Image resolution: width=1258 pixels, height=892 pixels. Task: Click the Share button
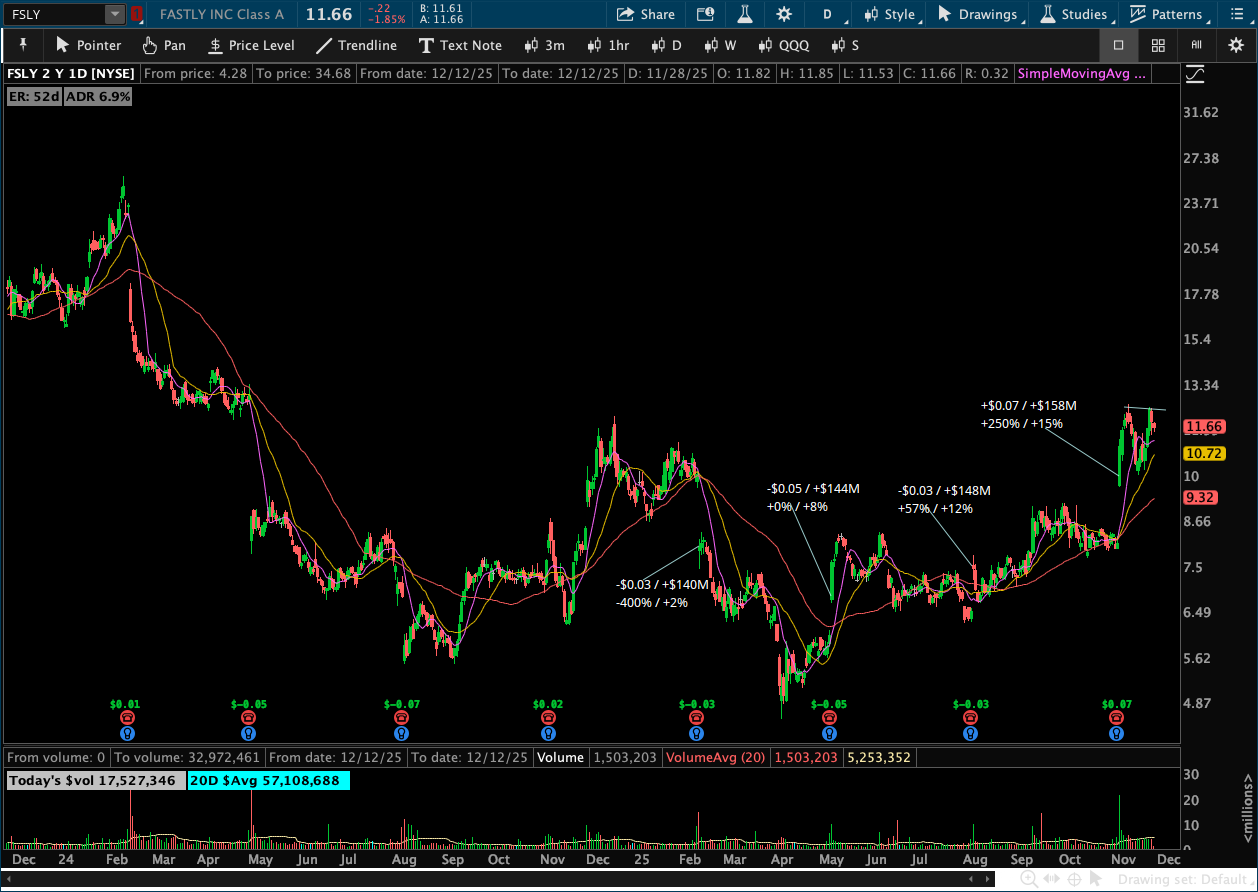point(646,14)
